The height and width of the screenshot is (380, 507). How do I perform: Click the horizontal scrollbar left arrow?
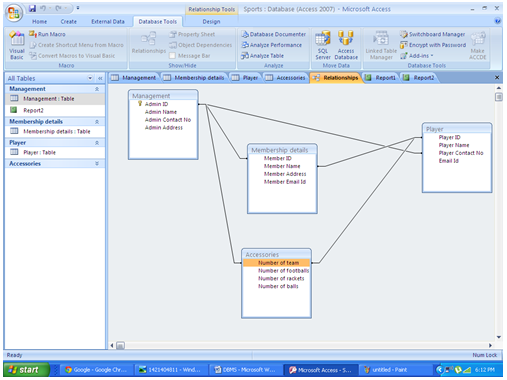pyautogui.click(x=112, y=345)
